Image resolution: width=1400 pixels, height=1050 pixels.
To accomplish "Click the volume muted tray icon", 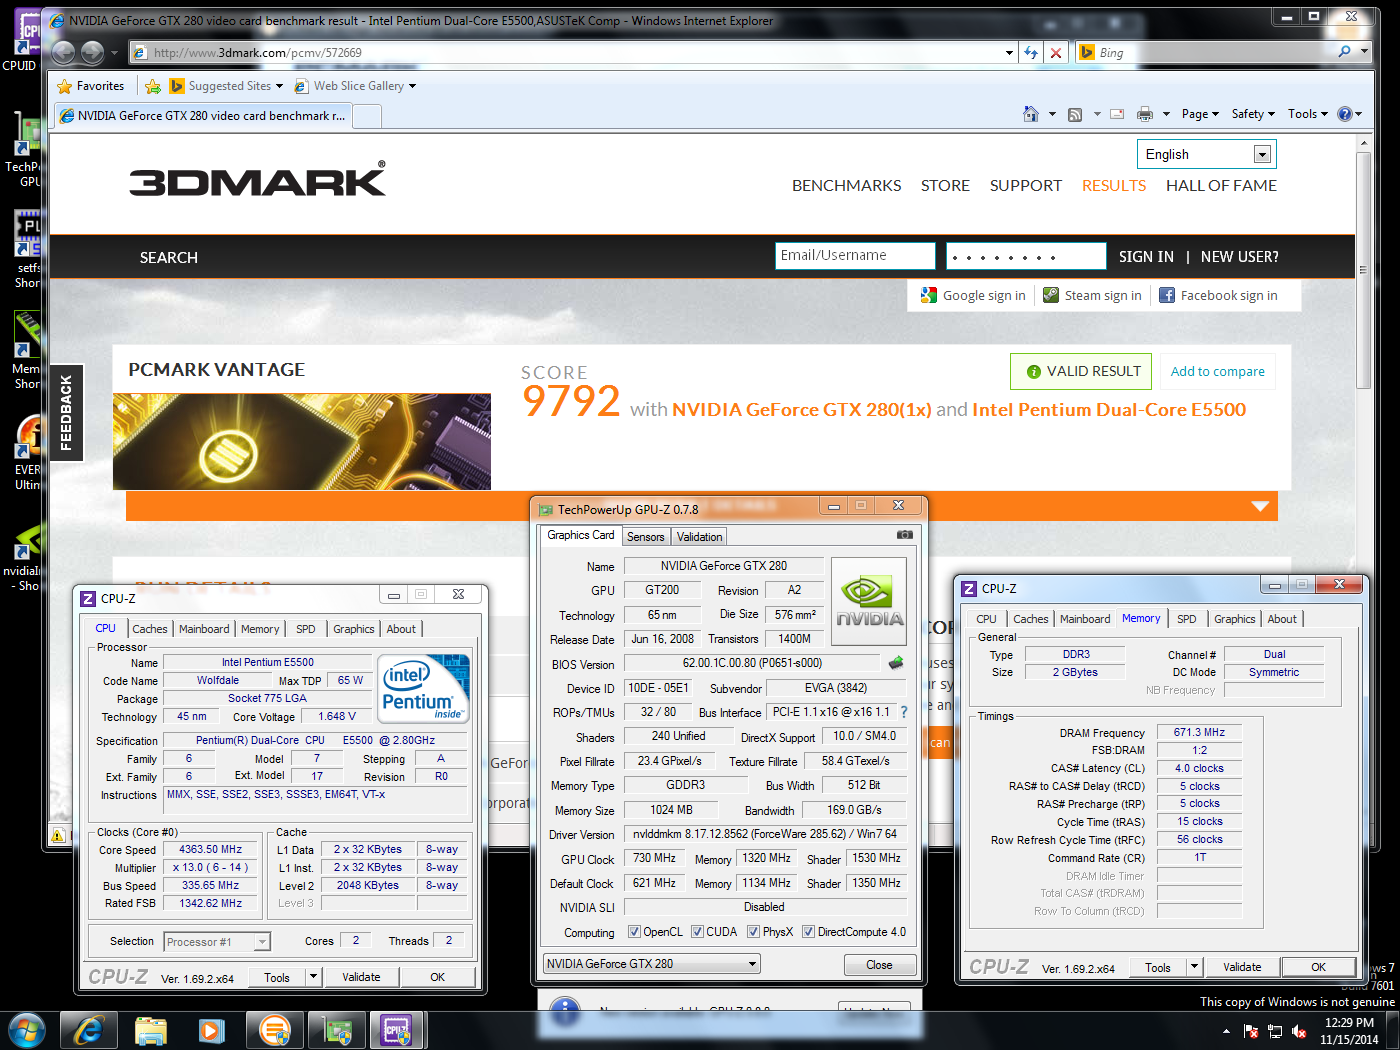I will pyautogui.click(x=1299, y=1031).
